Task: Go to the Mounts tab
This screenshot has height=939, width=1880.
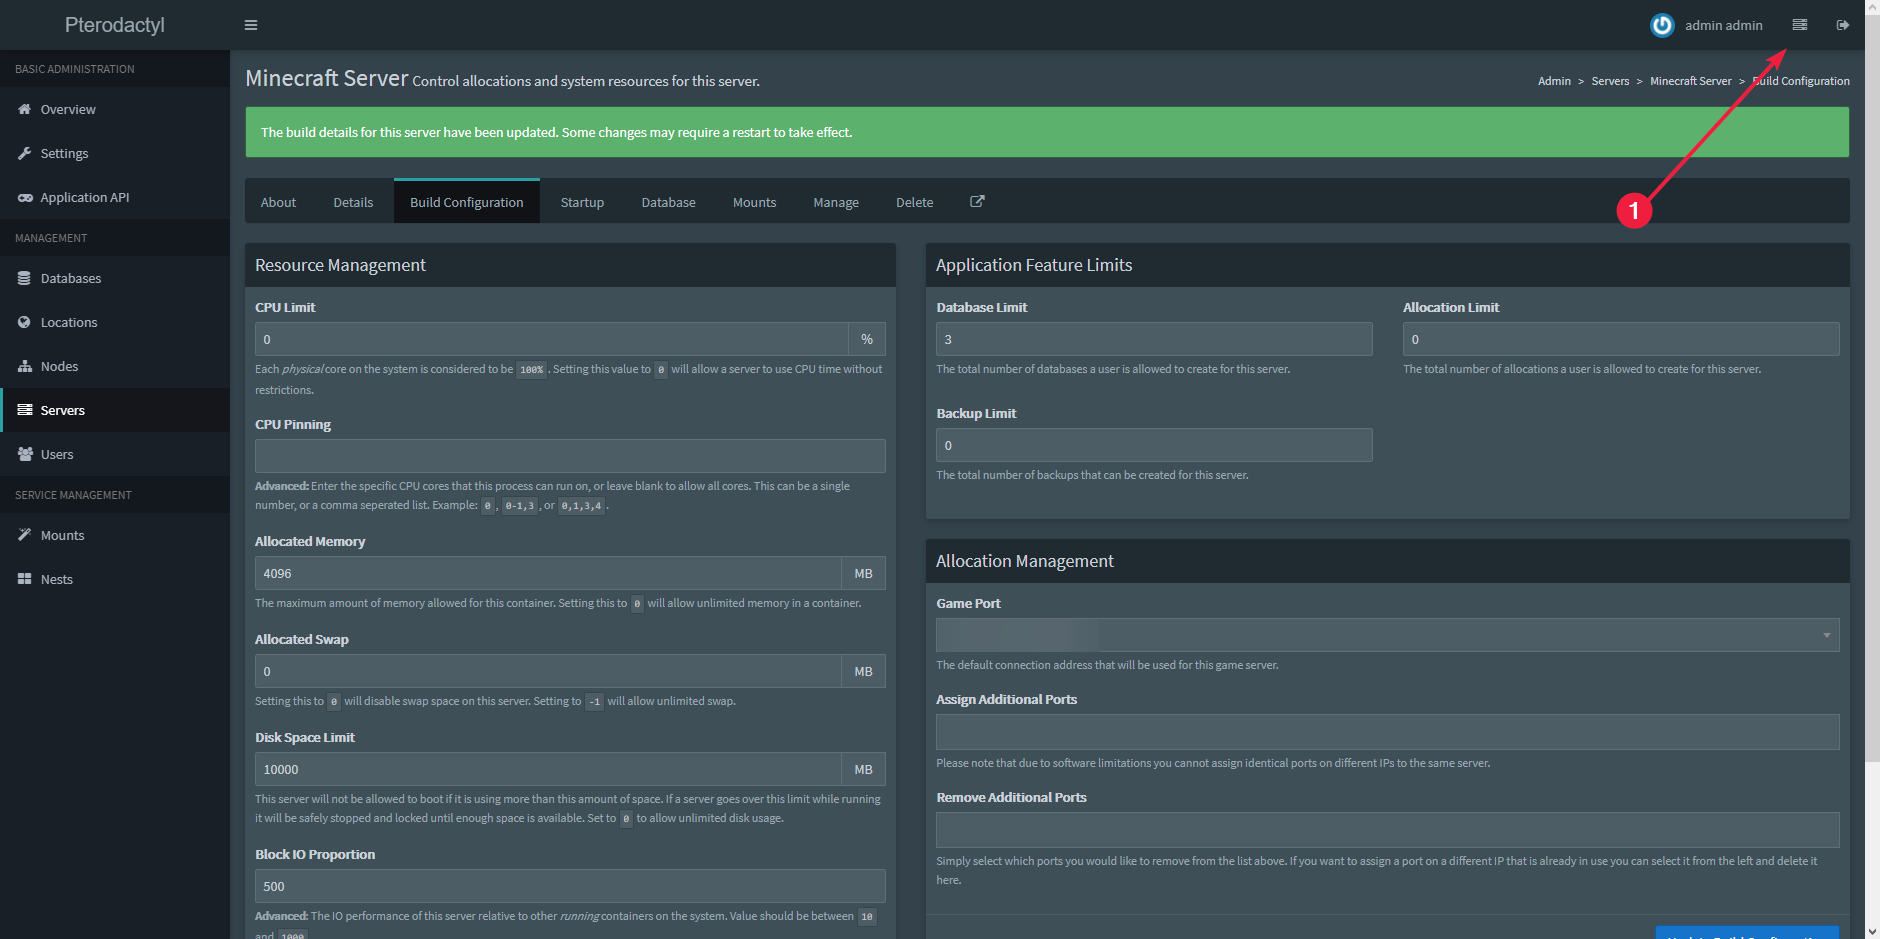Action: 755,202
